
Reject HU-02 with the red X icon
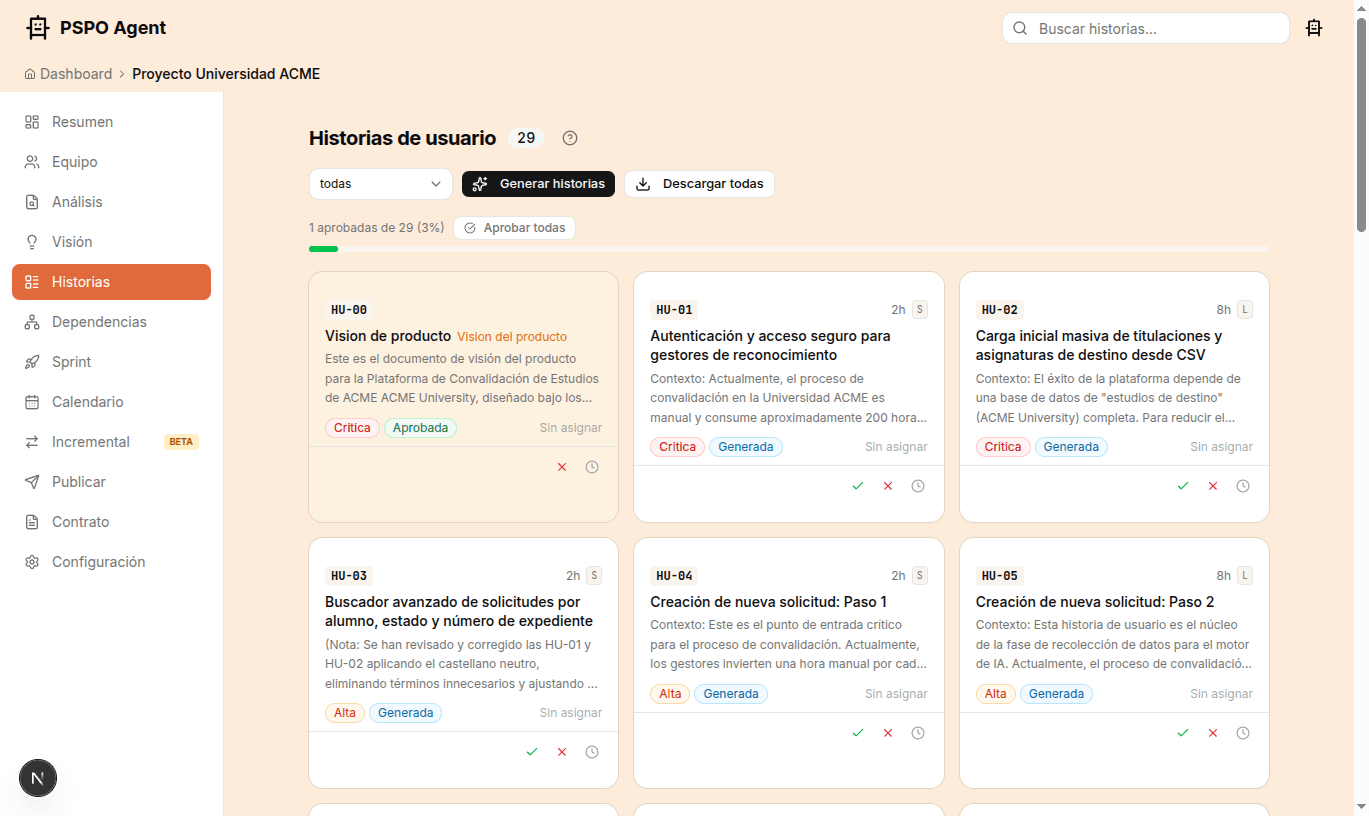(1213, 485)
